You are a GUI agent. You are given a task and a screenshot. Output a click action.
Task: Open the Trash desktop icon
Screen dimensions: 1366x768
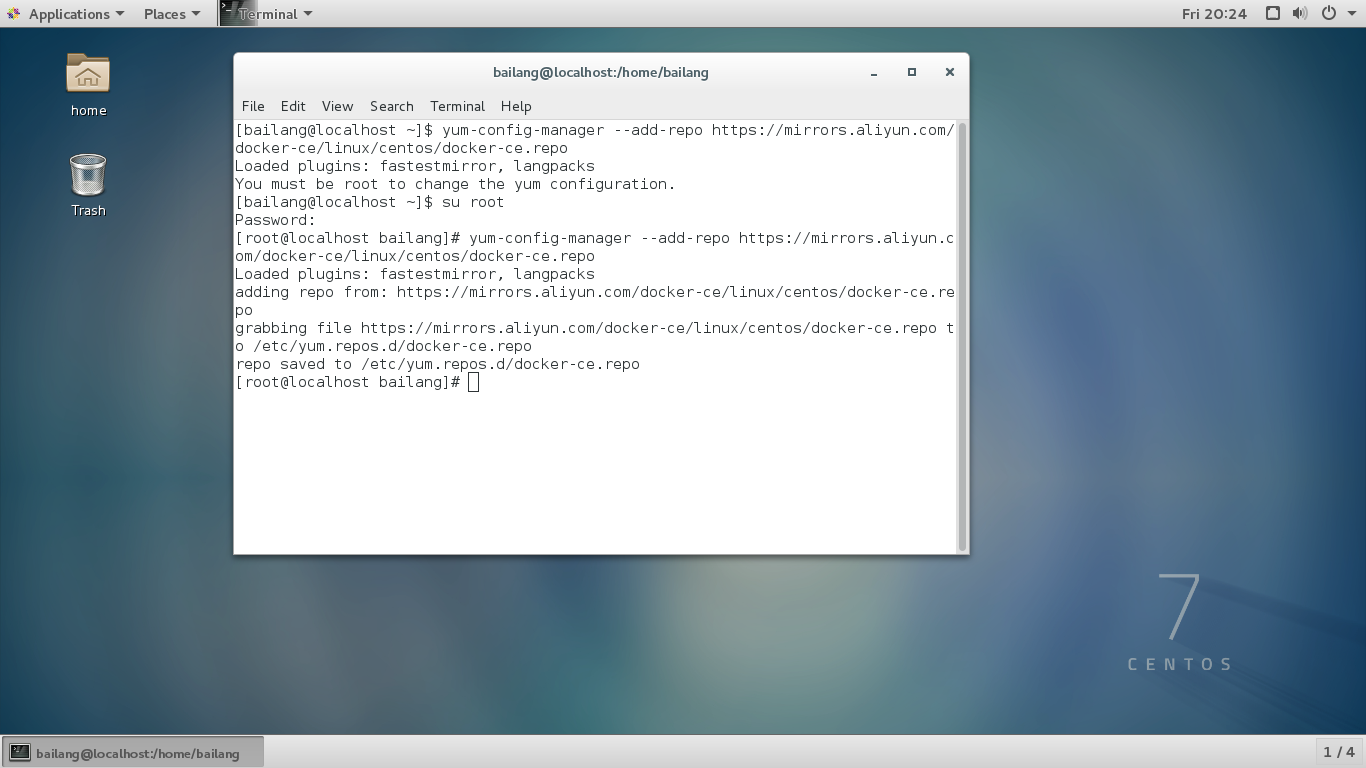(x=88, y=175)
